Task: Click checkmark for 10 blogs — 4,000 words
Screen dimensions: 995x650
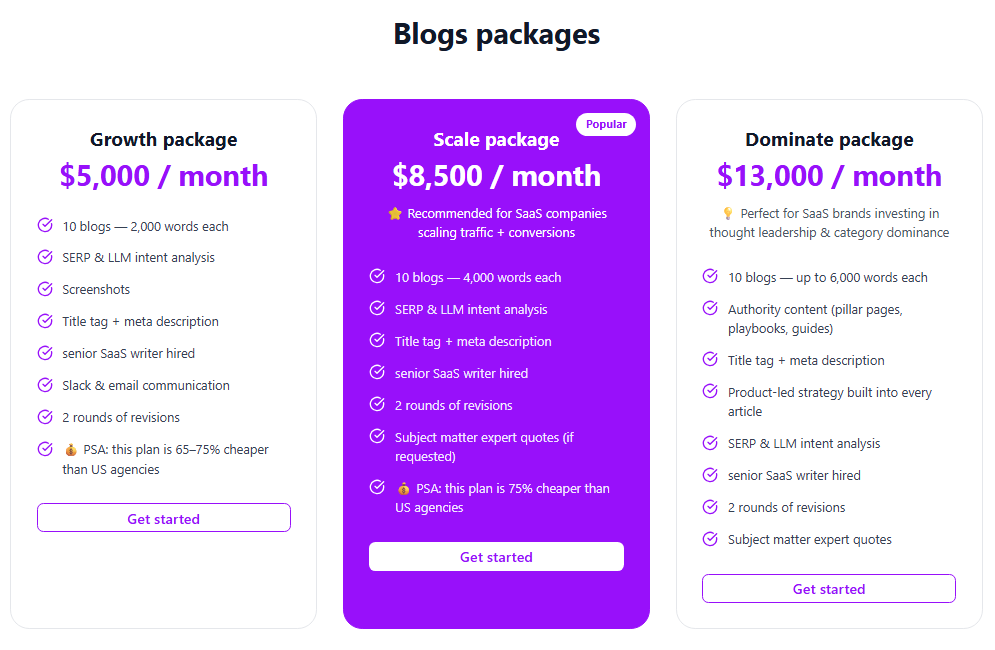Action: tap(377, 277)
